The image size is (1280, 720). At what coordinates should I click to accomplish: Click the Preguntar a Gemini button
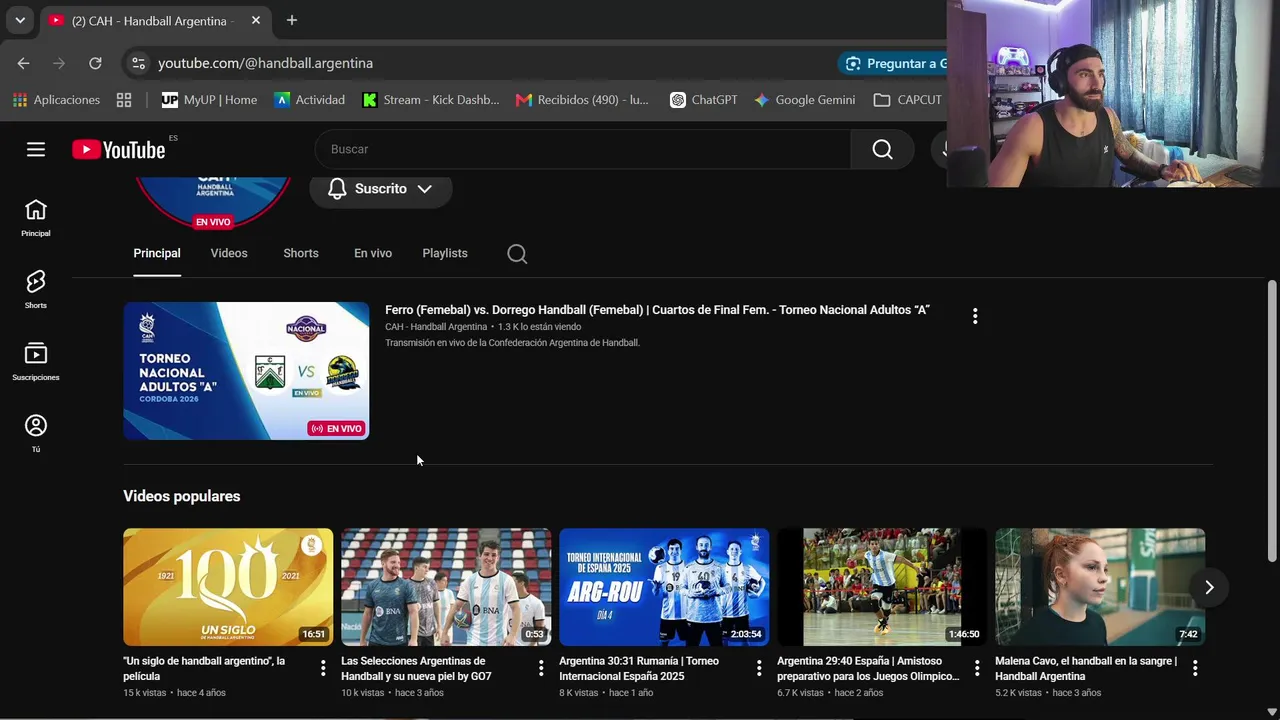click(x=893, y=63)
